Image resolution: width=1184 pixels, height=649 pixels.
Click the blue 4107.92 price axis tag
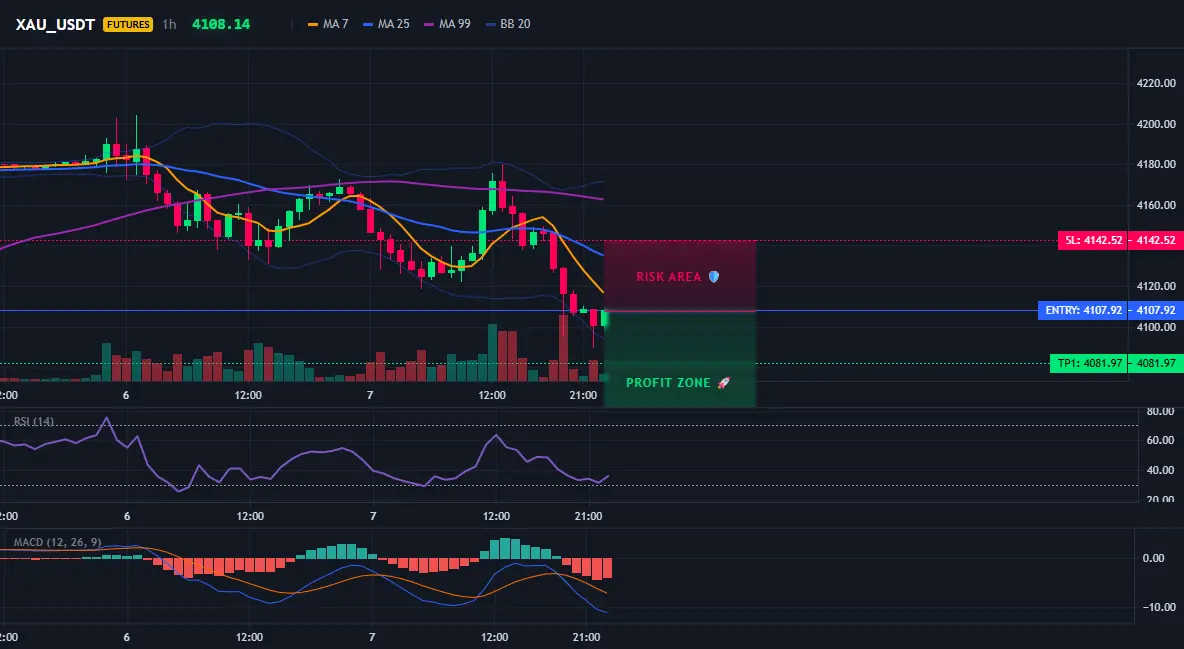pyautogui.click(x=1156, y=311)
